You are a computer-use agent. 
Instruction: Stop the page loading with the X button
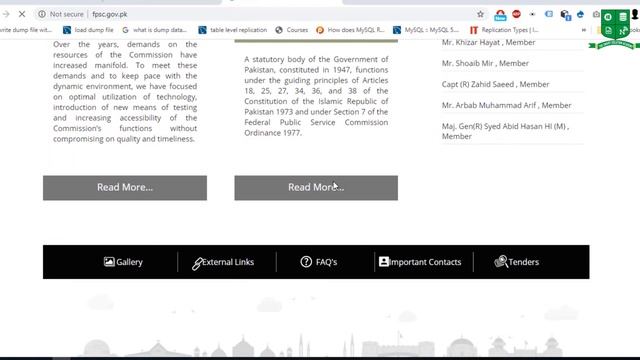click(x=22, y=14)
